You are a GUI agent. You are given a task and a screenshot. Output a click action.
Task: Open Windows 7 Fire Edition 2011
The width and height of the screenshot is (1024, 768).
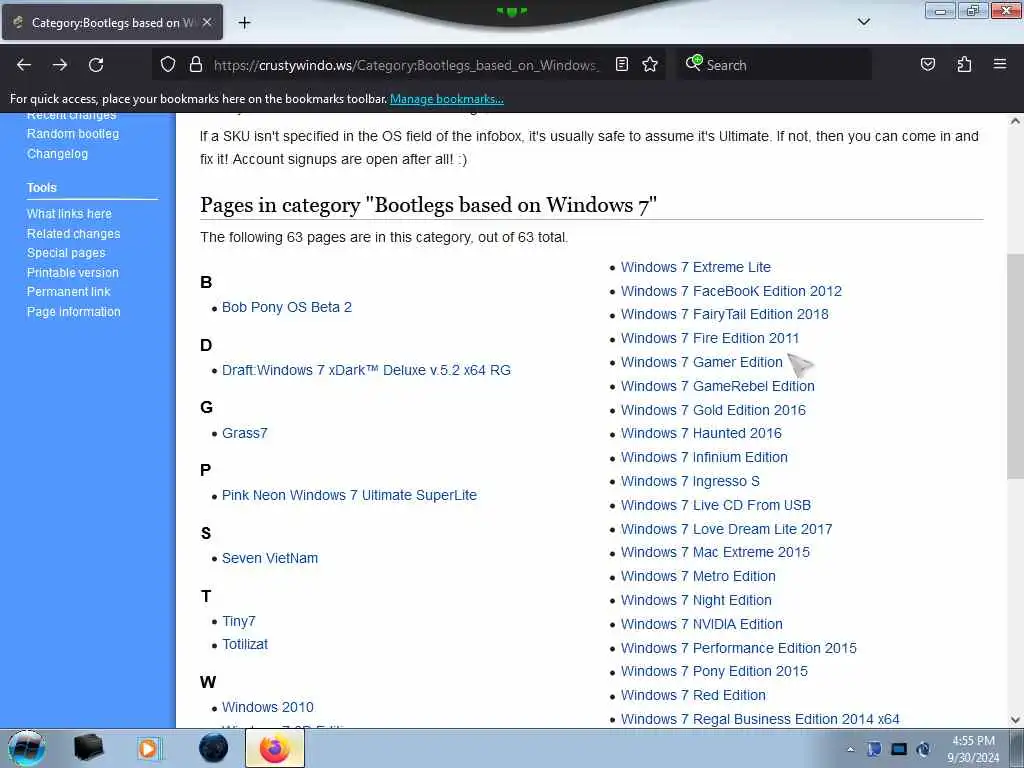pos(710,338)
